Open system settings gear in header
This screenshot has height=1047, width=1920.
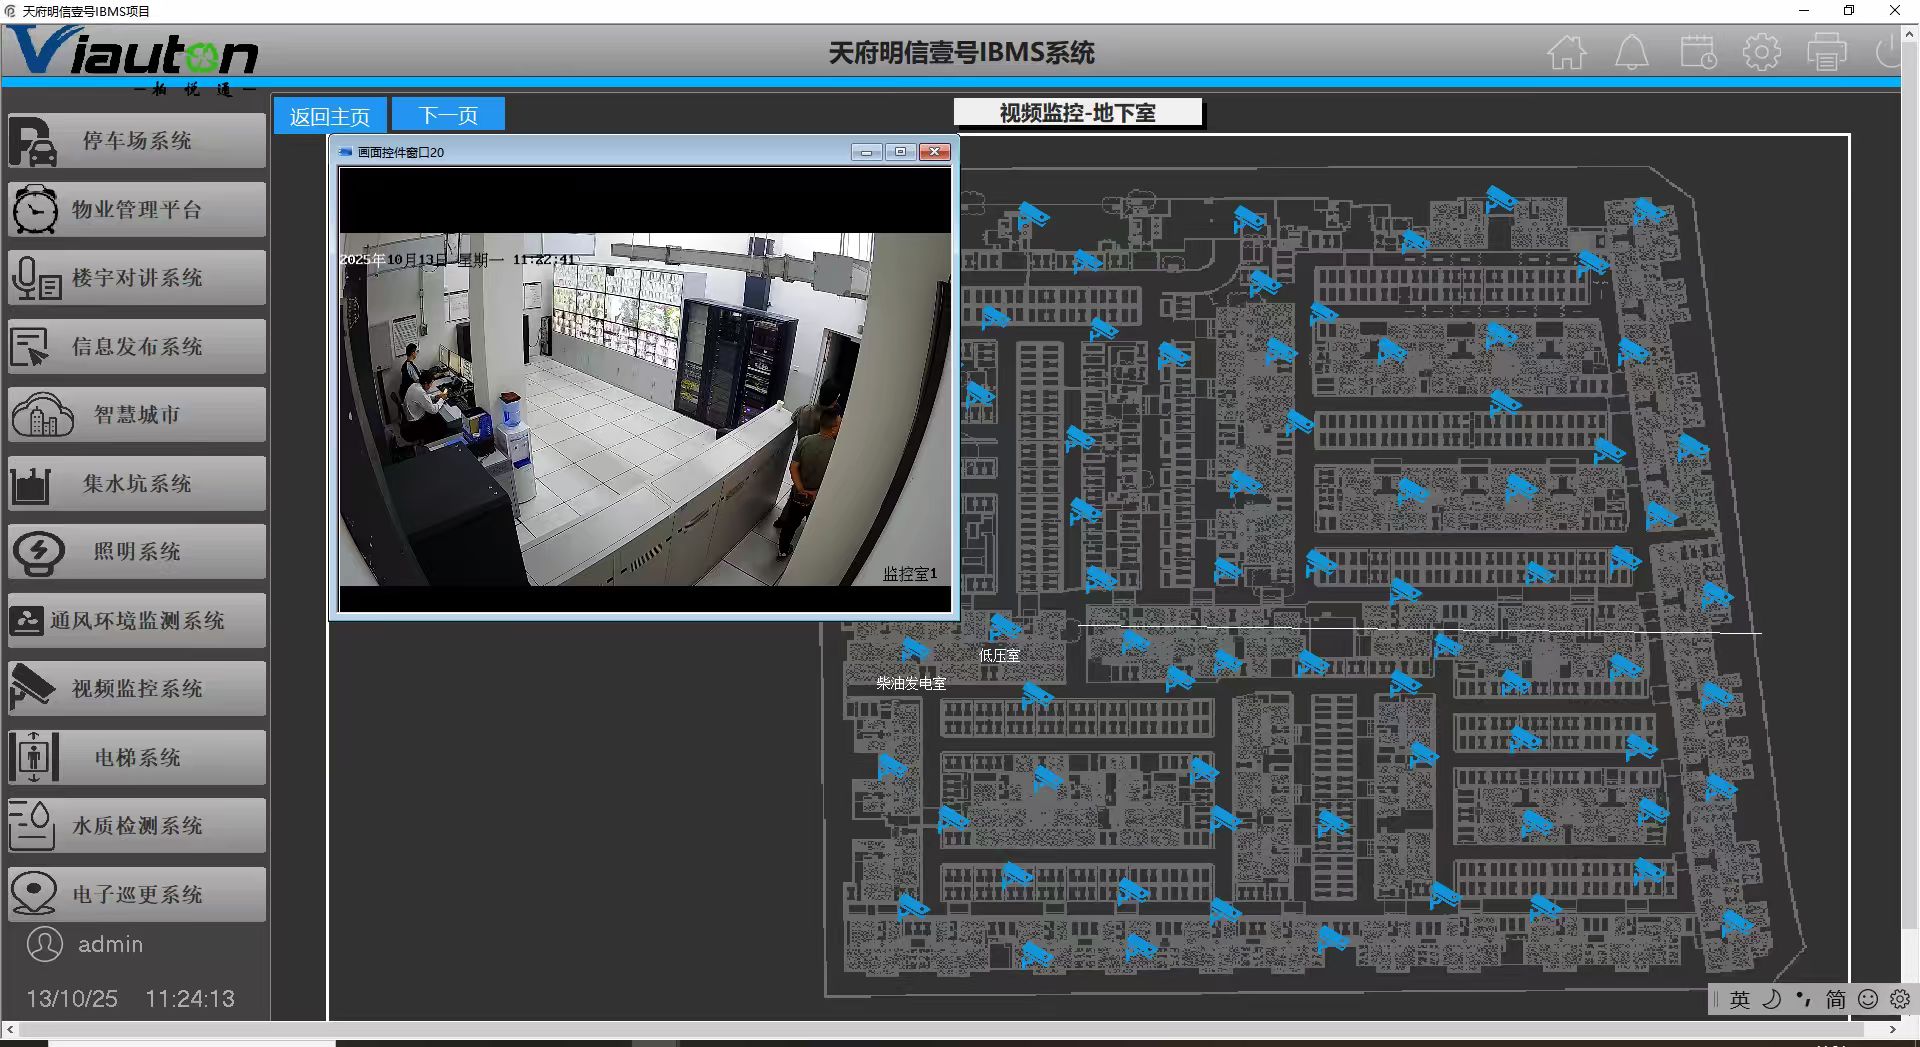(x=1762, y=52)
